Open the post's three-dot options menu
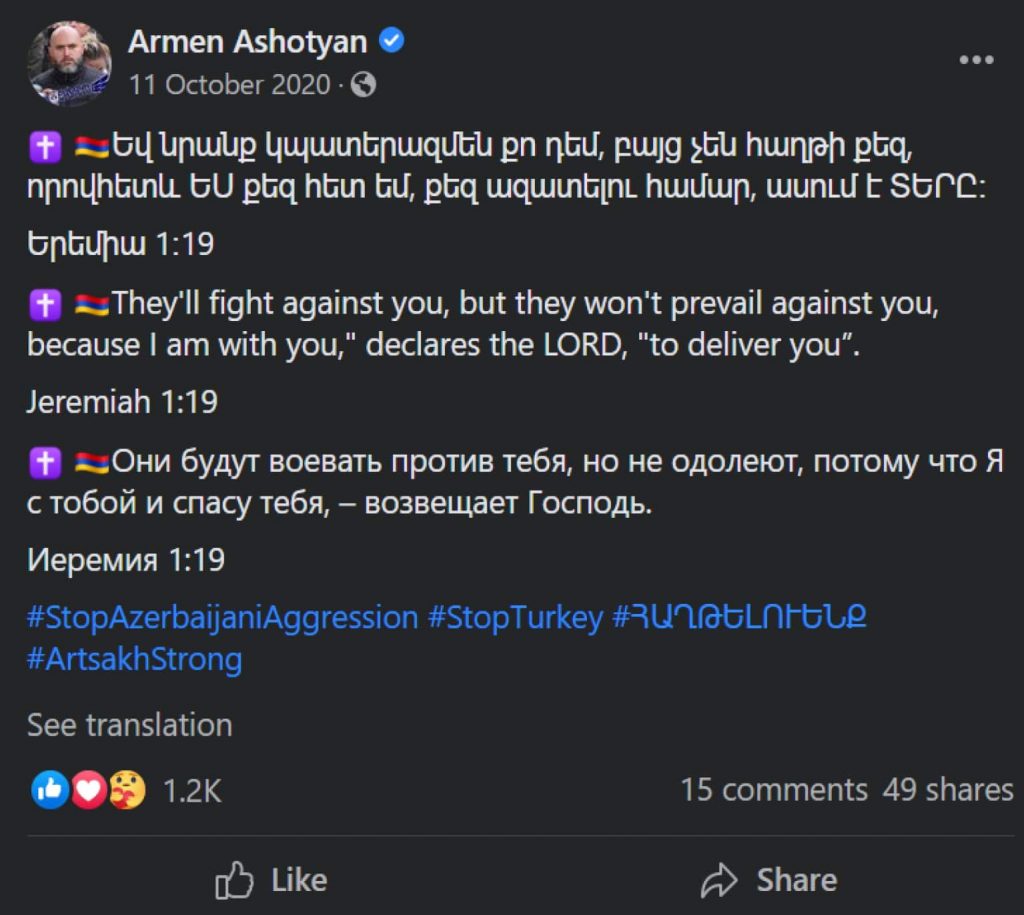 [x=975, y=60]
